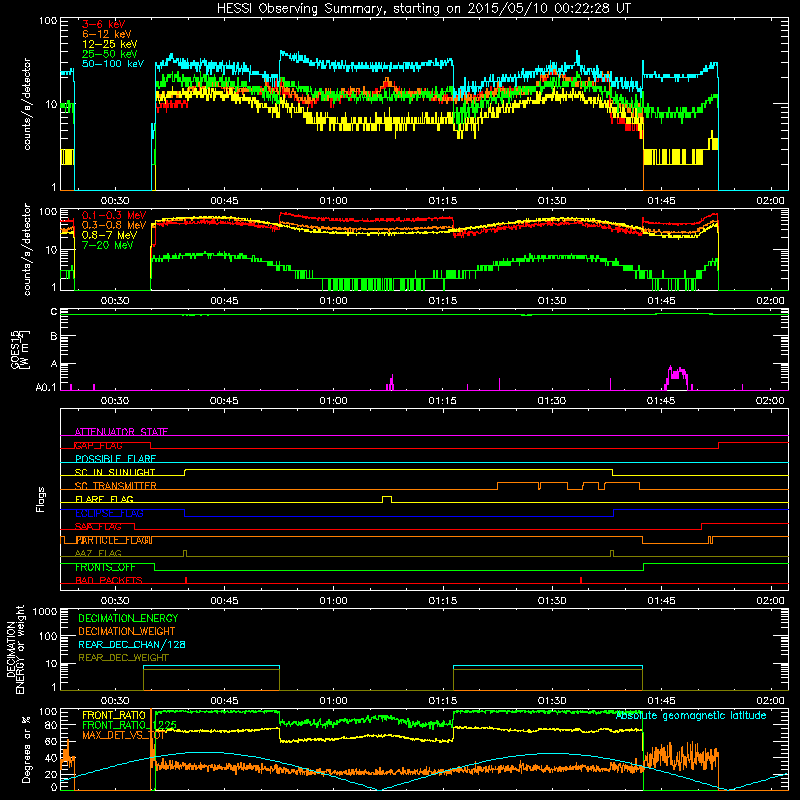The image size is (800, 800).
Task: Select the 25-50 keV legend label
Action: point(109,54)
